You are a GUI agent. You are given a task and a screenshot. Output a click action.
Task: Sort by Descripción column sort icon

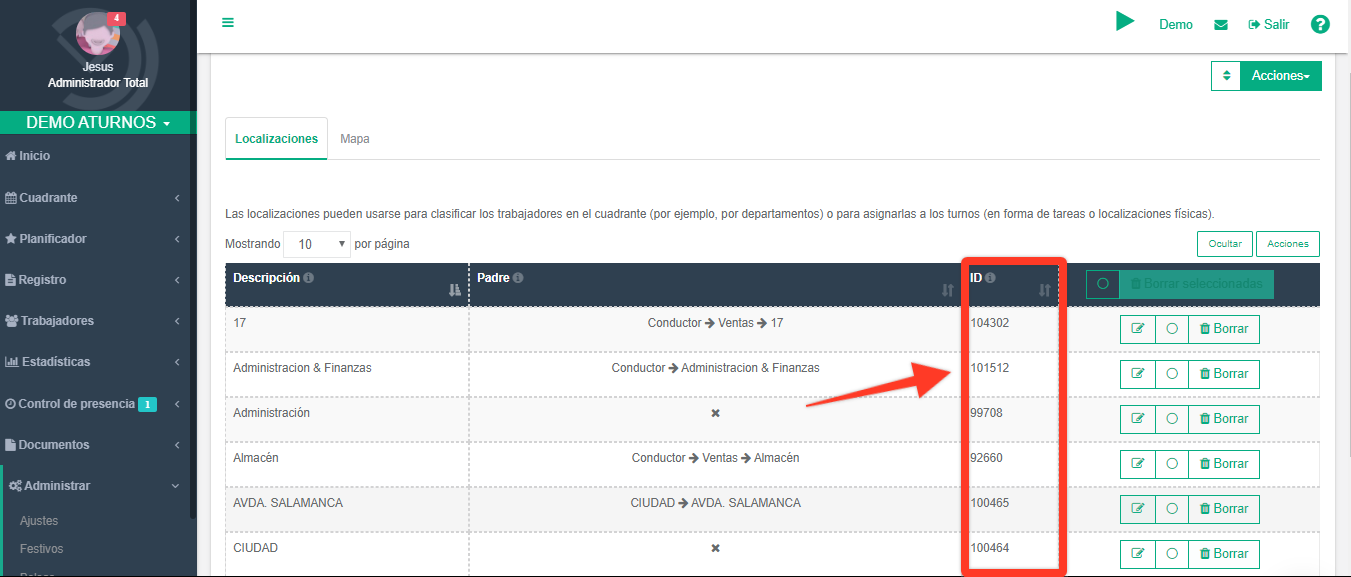(x=455, y=290)
